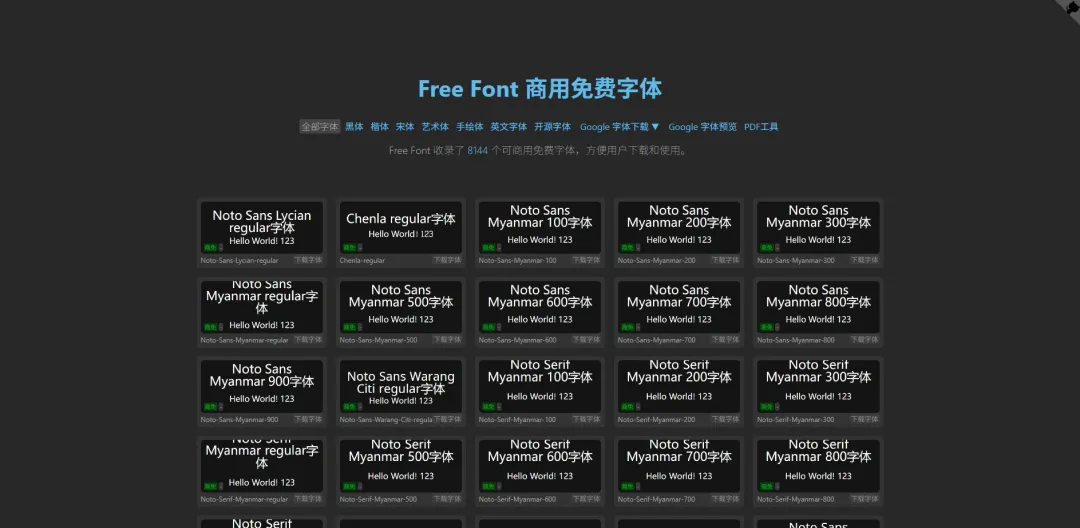Click the Noto-Sans-Lycian-regular name label

(x=240, y=261)
